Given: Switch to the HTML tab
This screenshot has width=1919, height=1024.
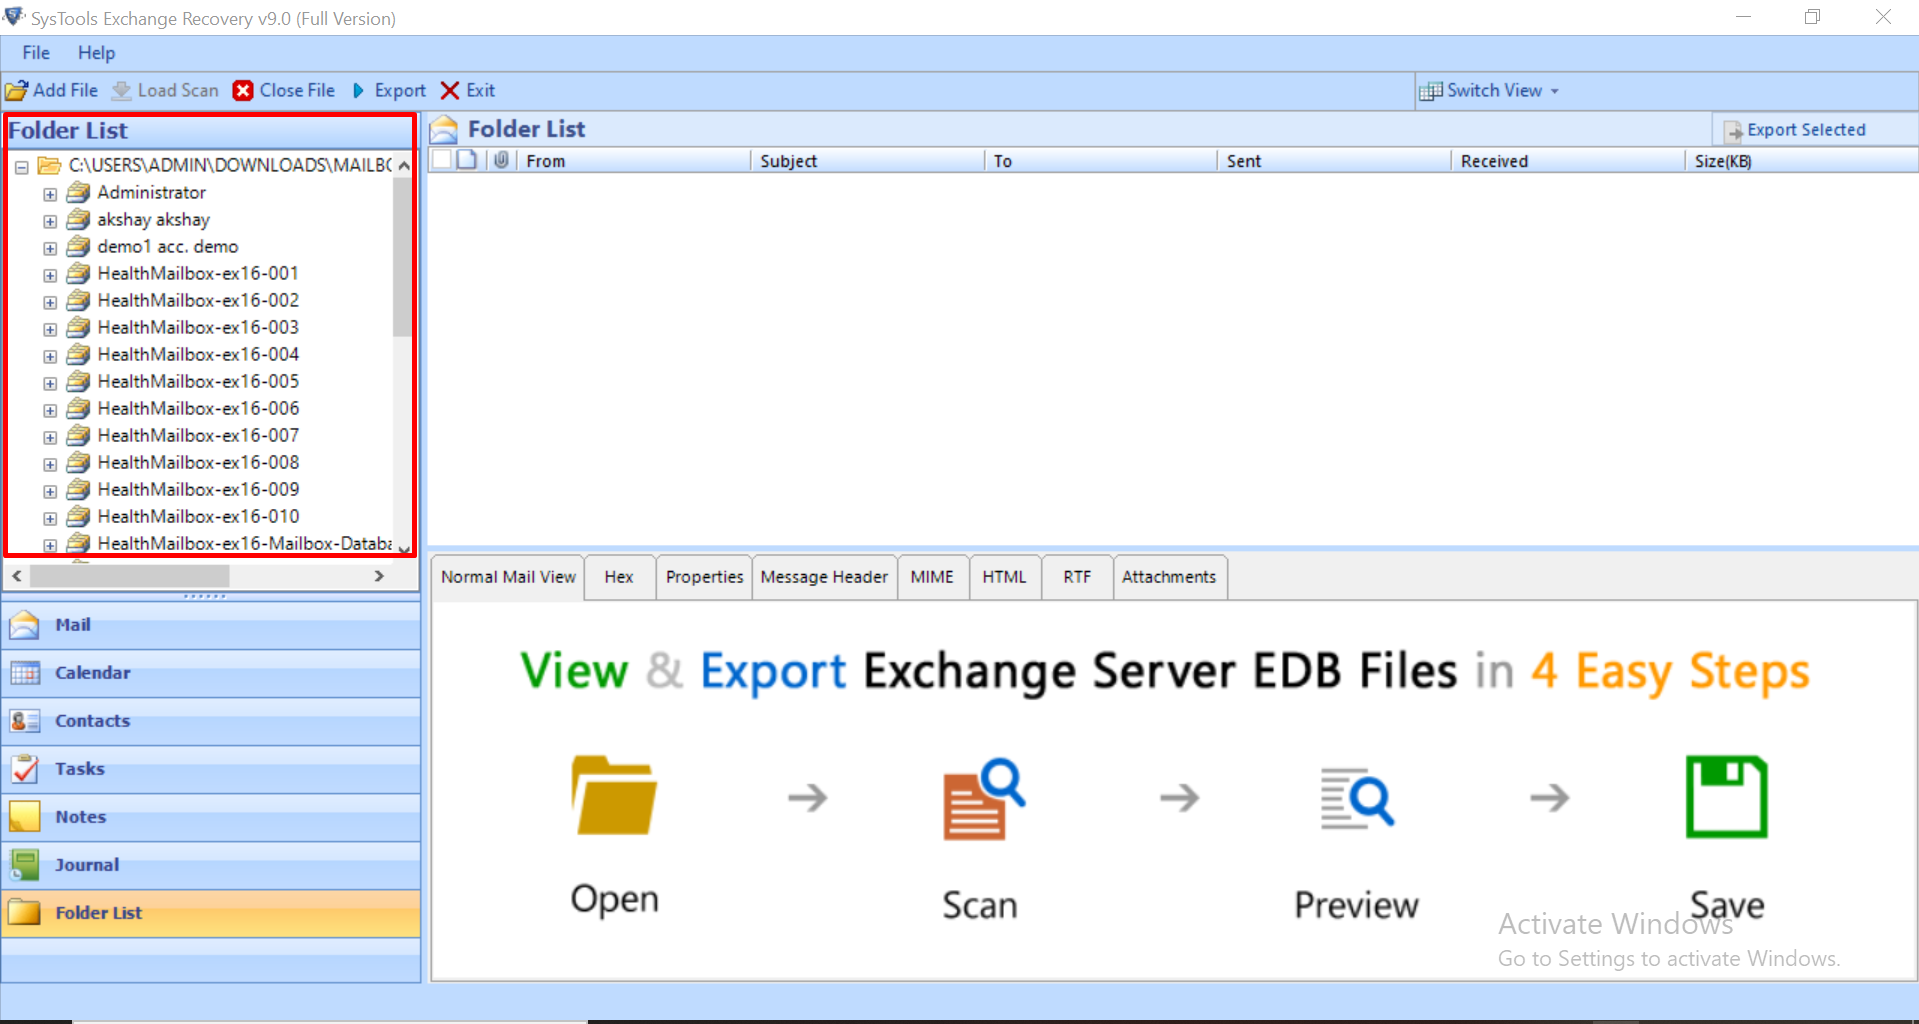Looking at the screenshot, I should coord(1004,577).
